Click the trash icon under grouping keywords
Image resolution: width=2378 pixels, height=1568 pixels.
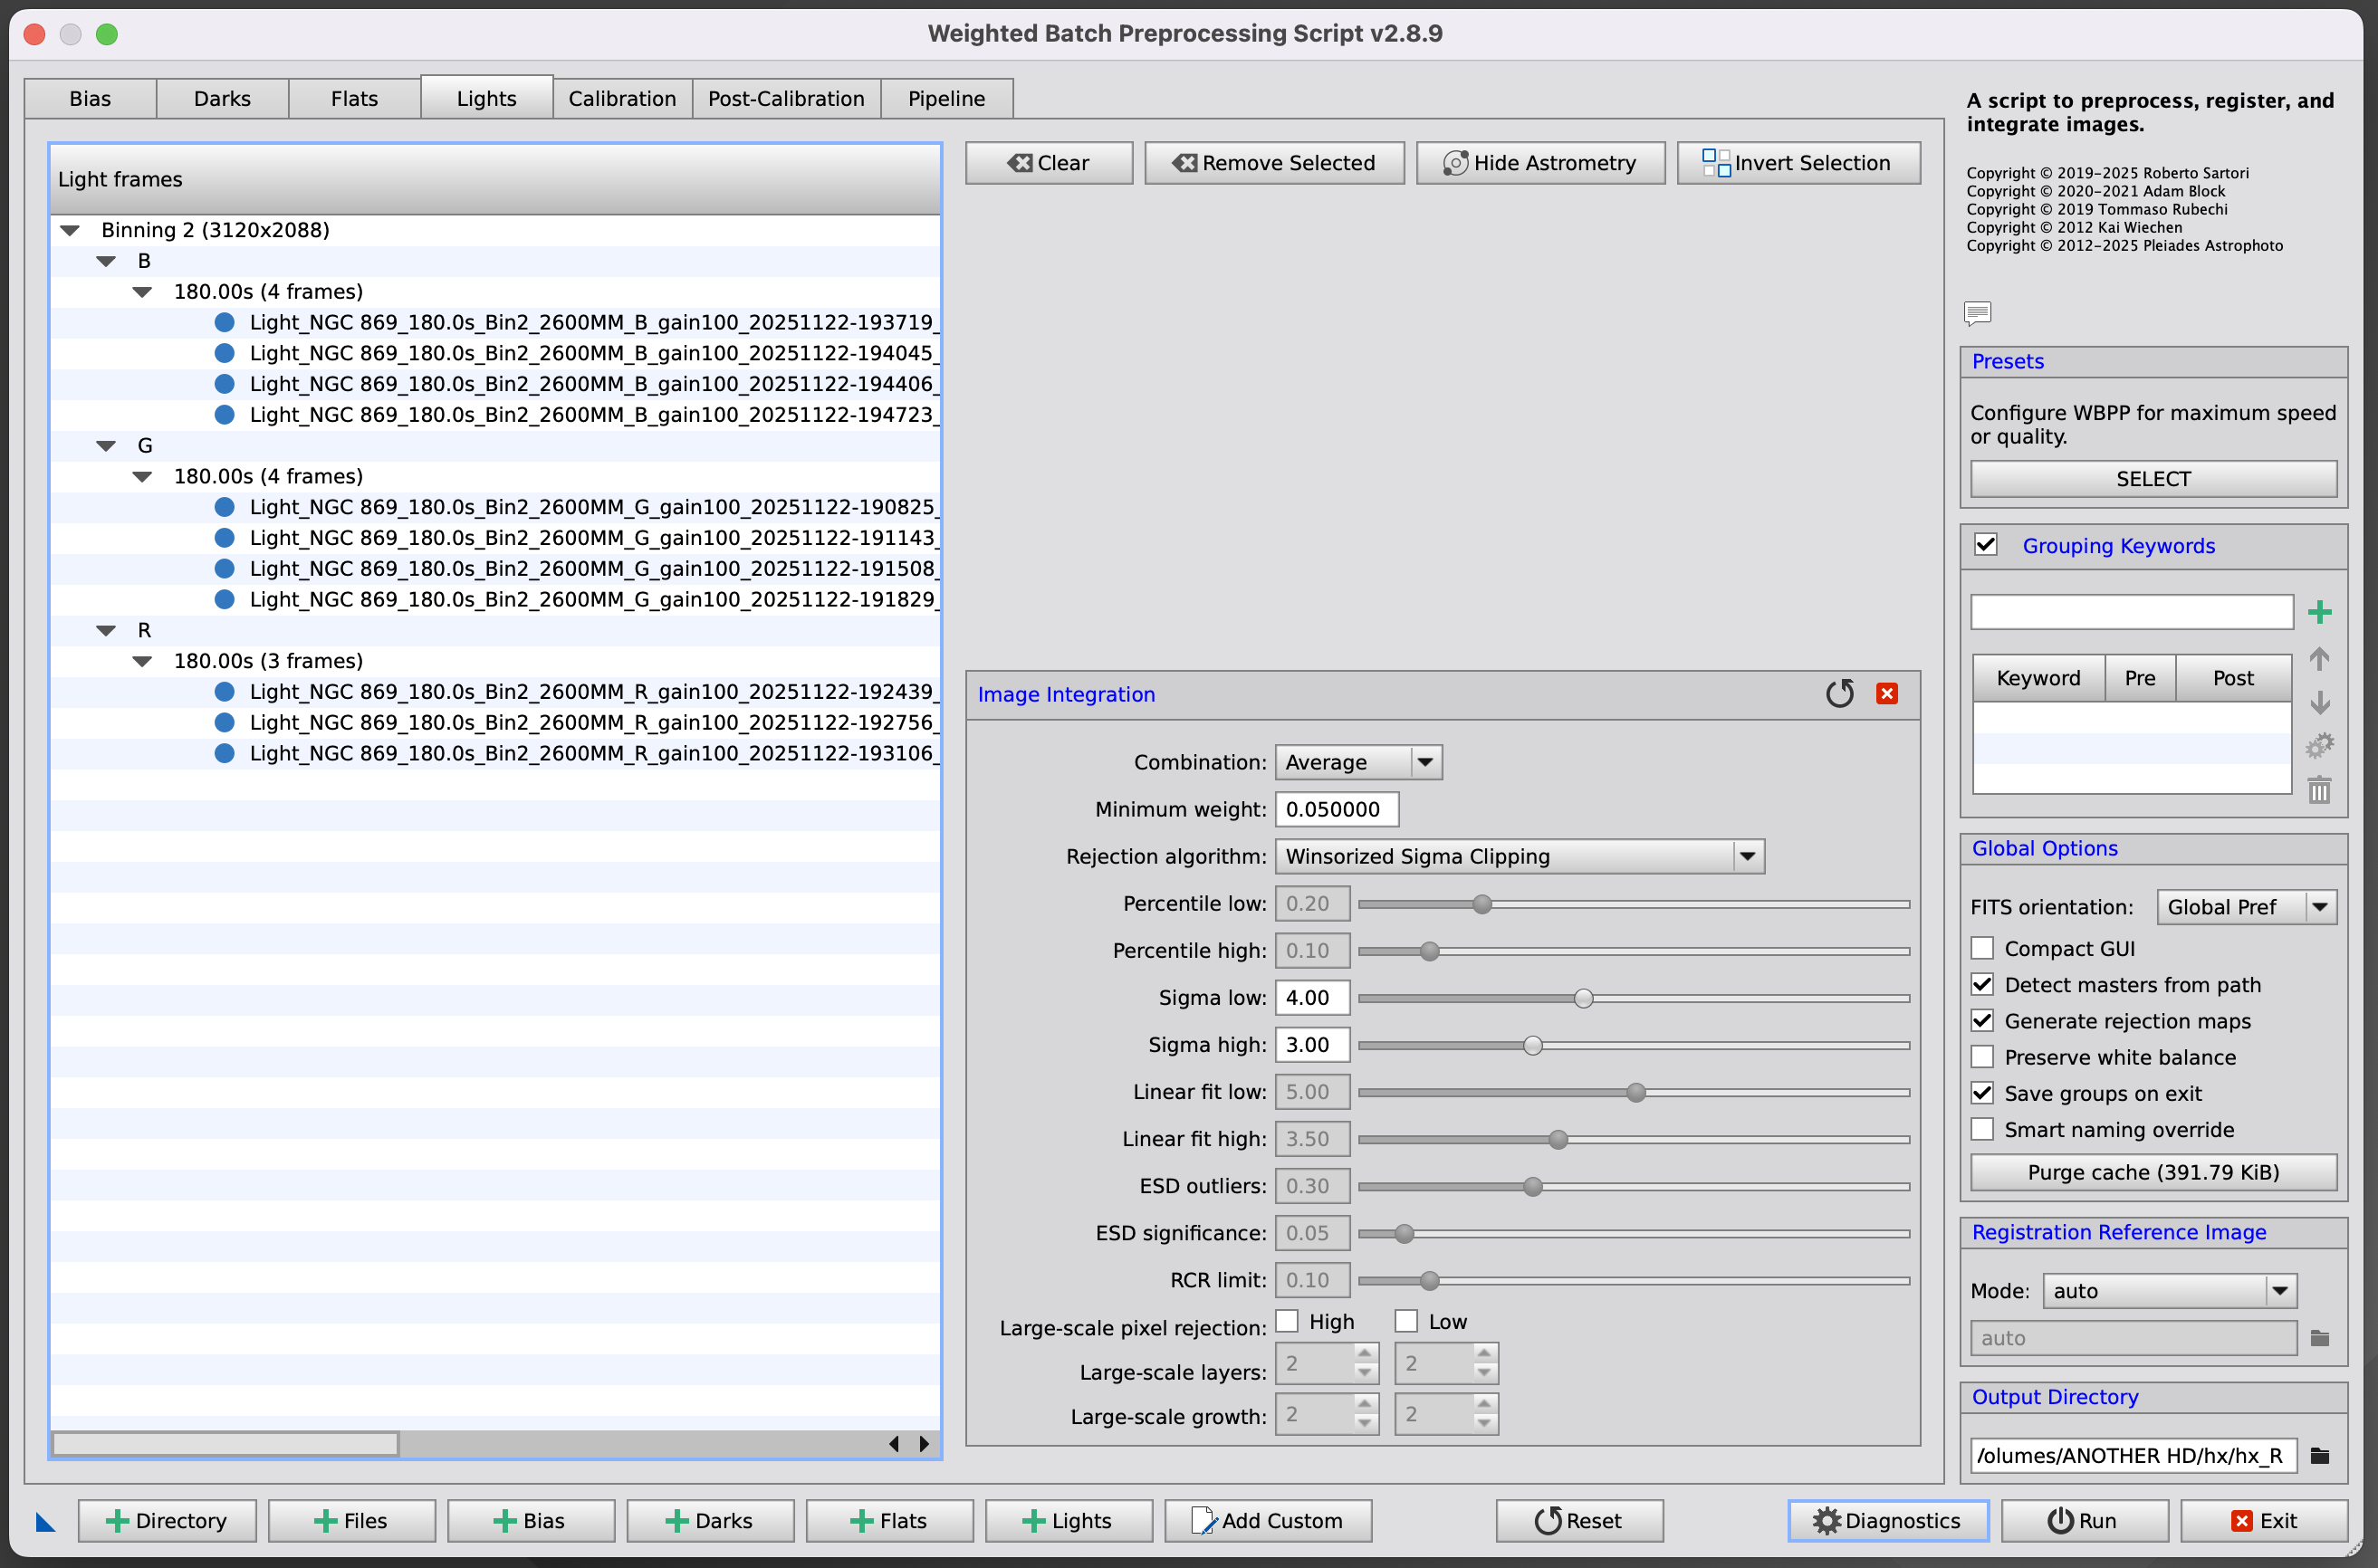[2319, 791]
